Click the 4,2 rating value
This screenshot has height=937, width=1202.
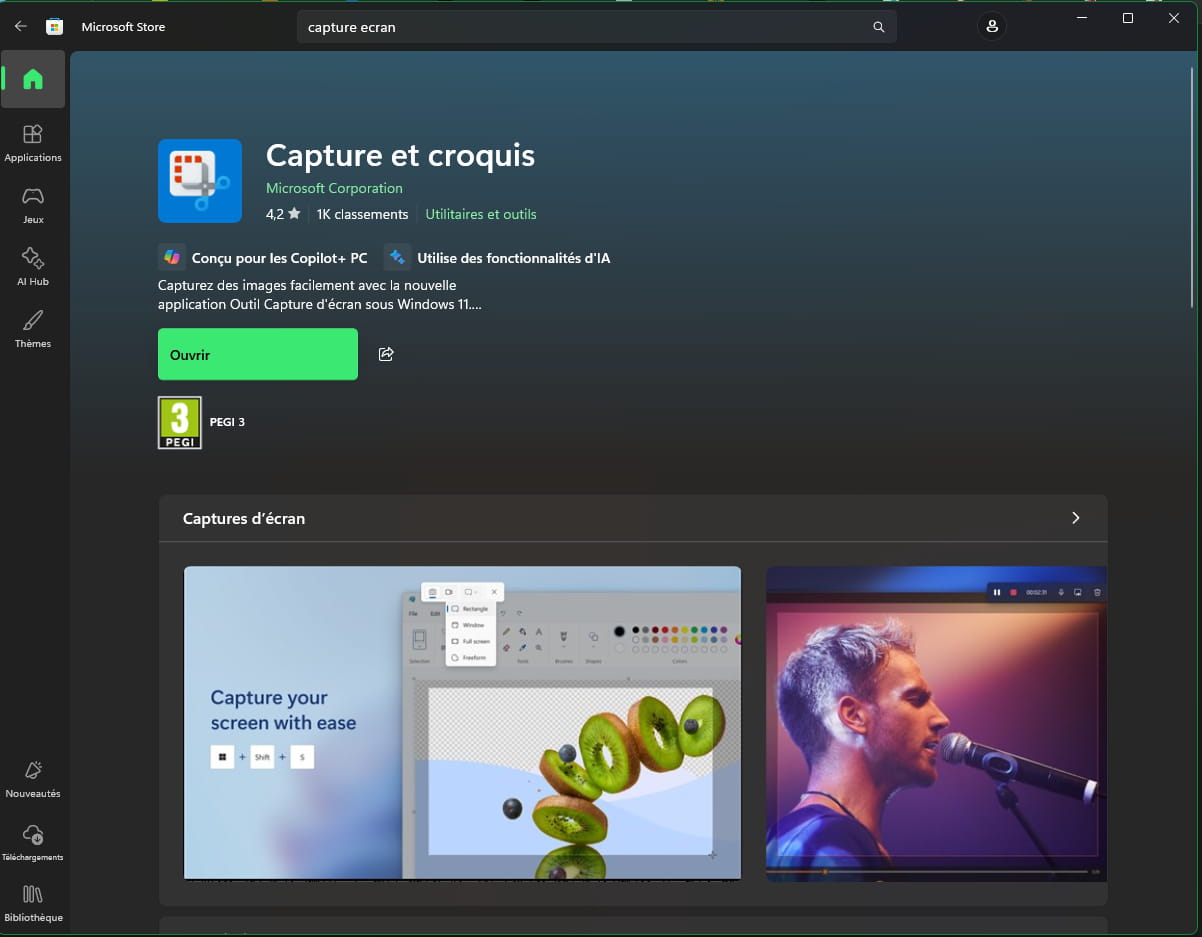(x=275, y=214)
